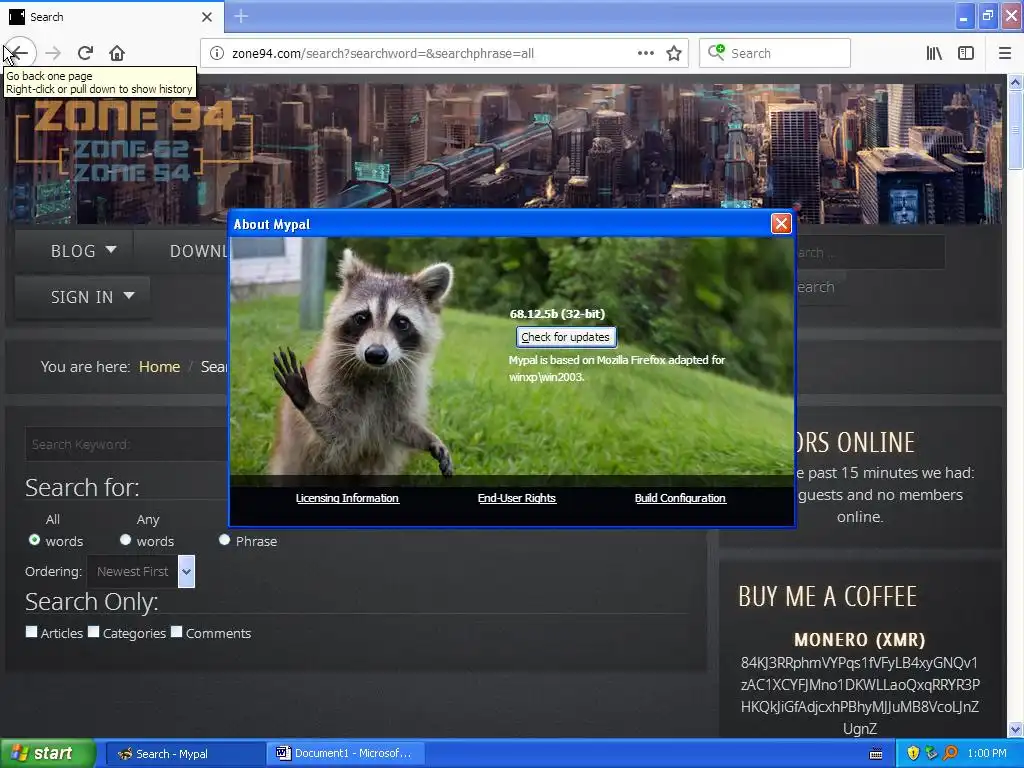Open Licensing Information link

(347, 498)
